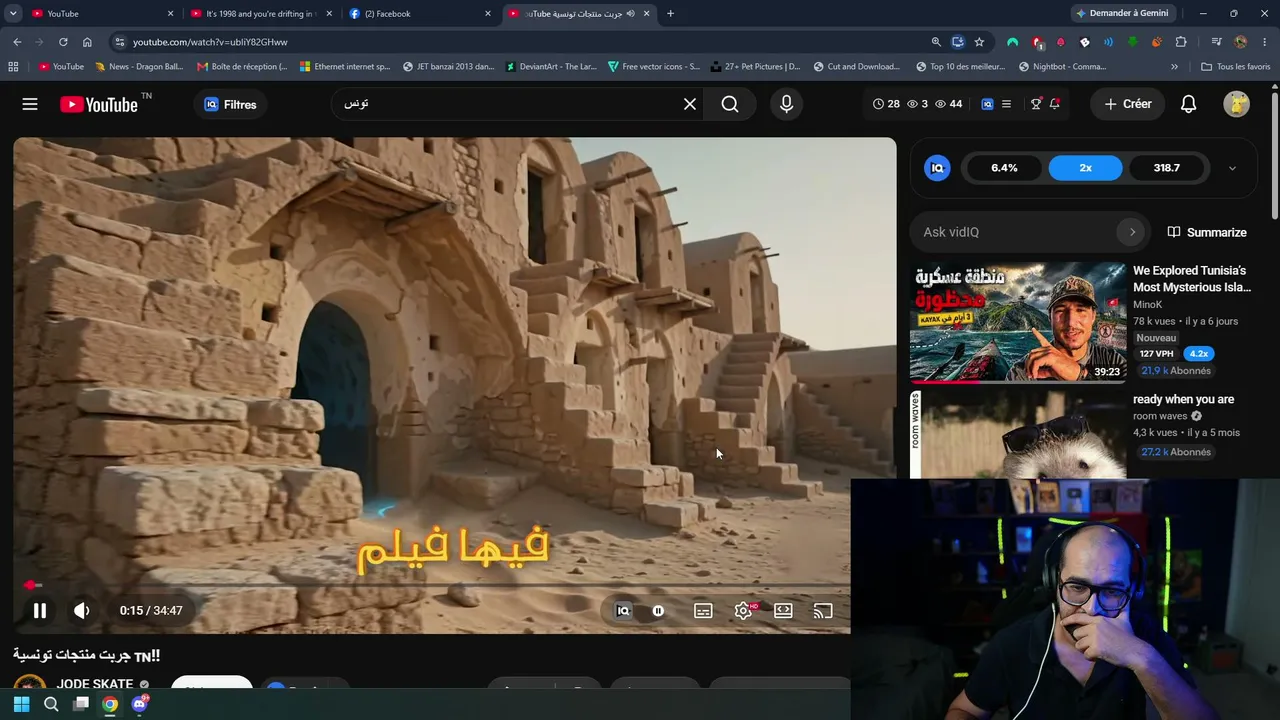Open the 'ready when you are' video
The image size is (1280, 720).
[x=1183, y=399]
